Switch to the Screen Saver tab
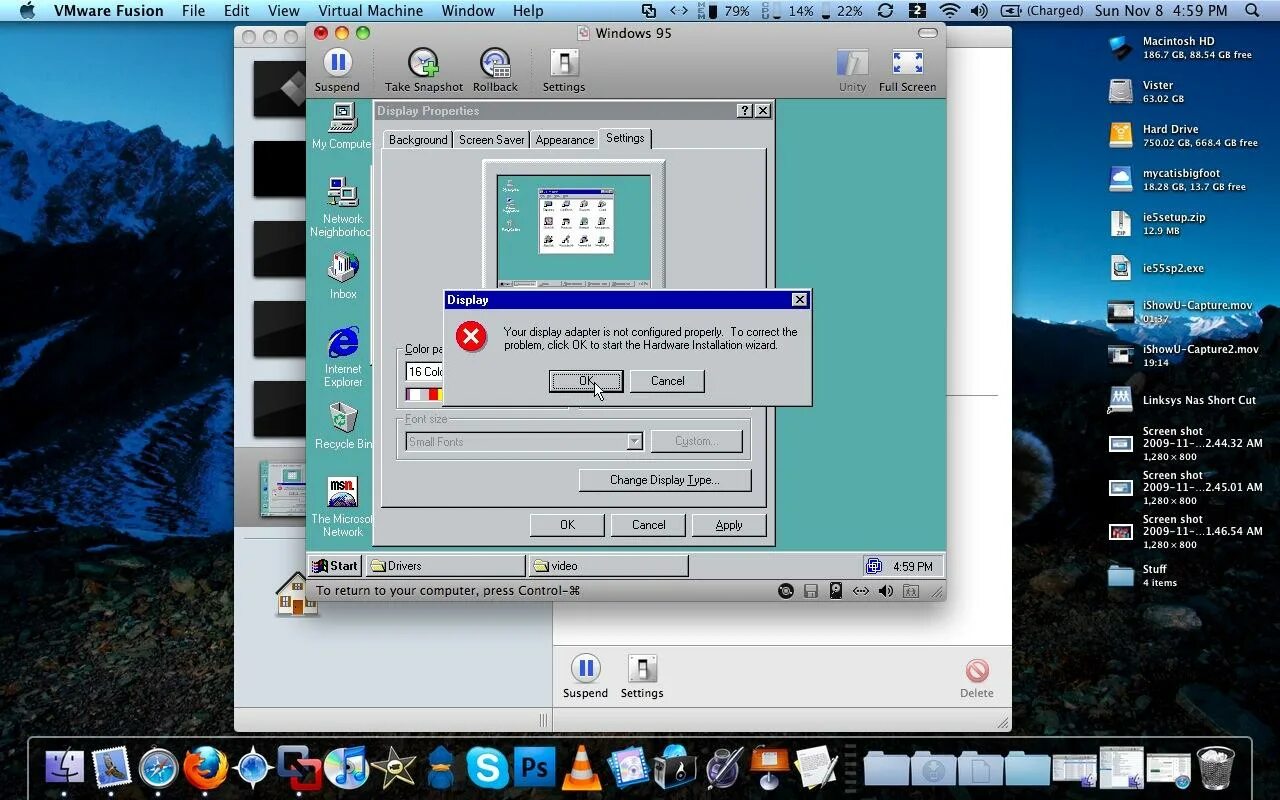This screenshot has height=800, width=1280. pyautogui.click(x=491, y=140)
